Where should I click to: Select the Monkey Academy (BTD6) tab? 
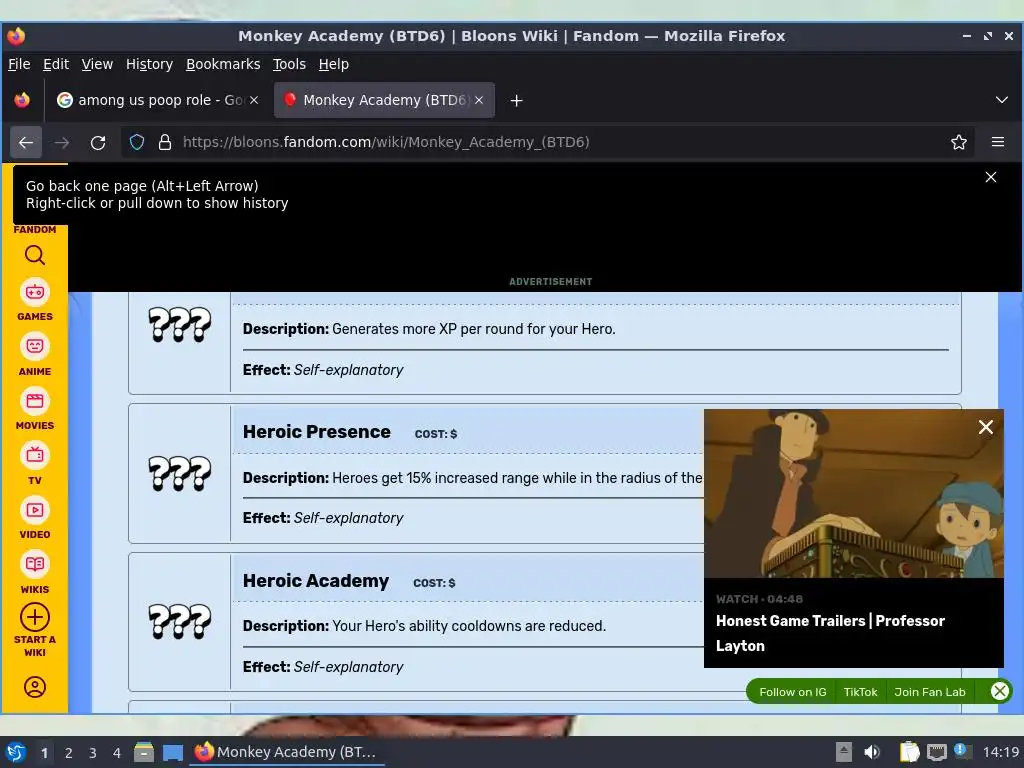pos(384,100)
